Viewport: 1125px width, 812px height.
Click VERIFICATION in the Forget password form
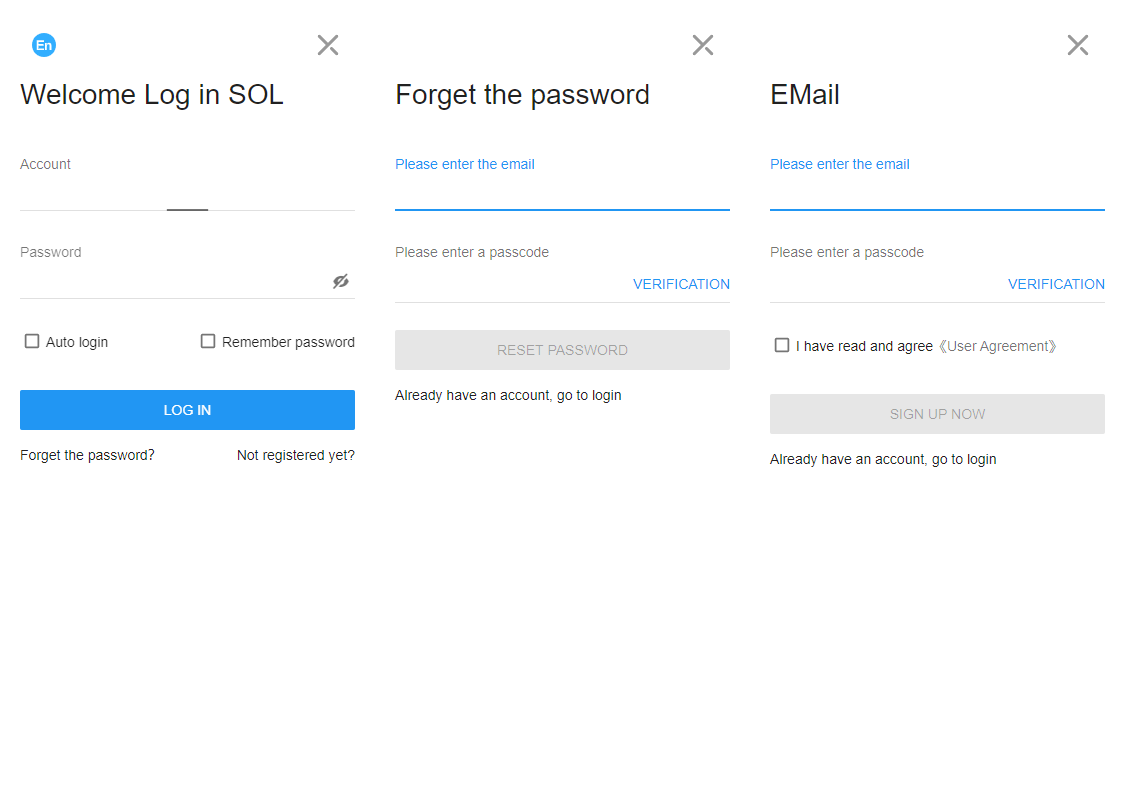(x=682, y=284)
